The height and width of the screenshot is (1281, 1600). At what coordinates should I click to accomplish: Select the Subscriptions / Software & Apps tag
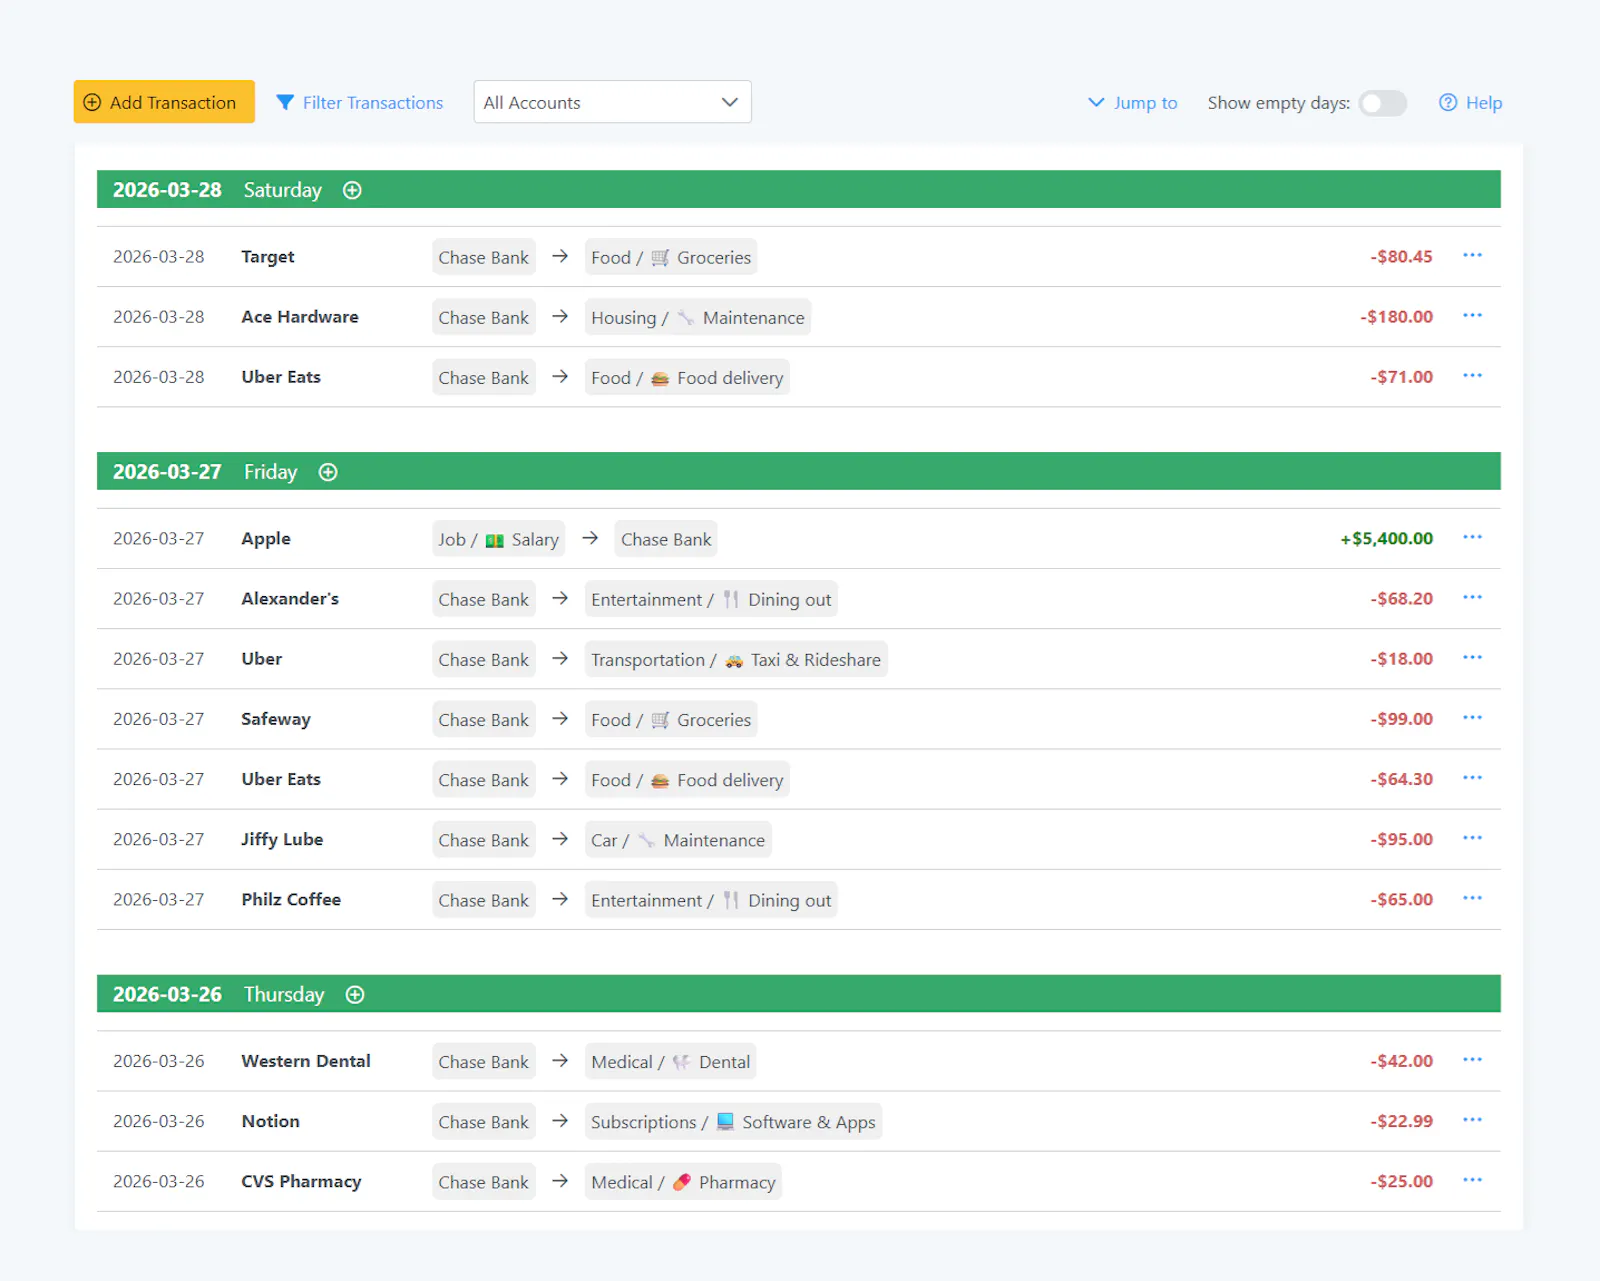point(733,1121)
